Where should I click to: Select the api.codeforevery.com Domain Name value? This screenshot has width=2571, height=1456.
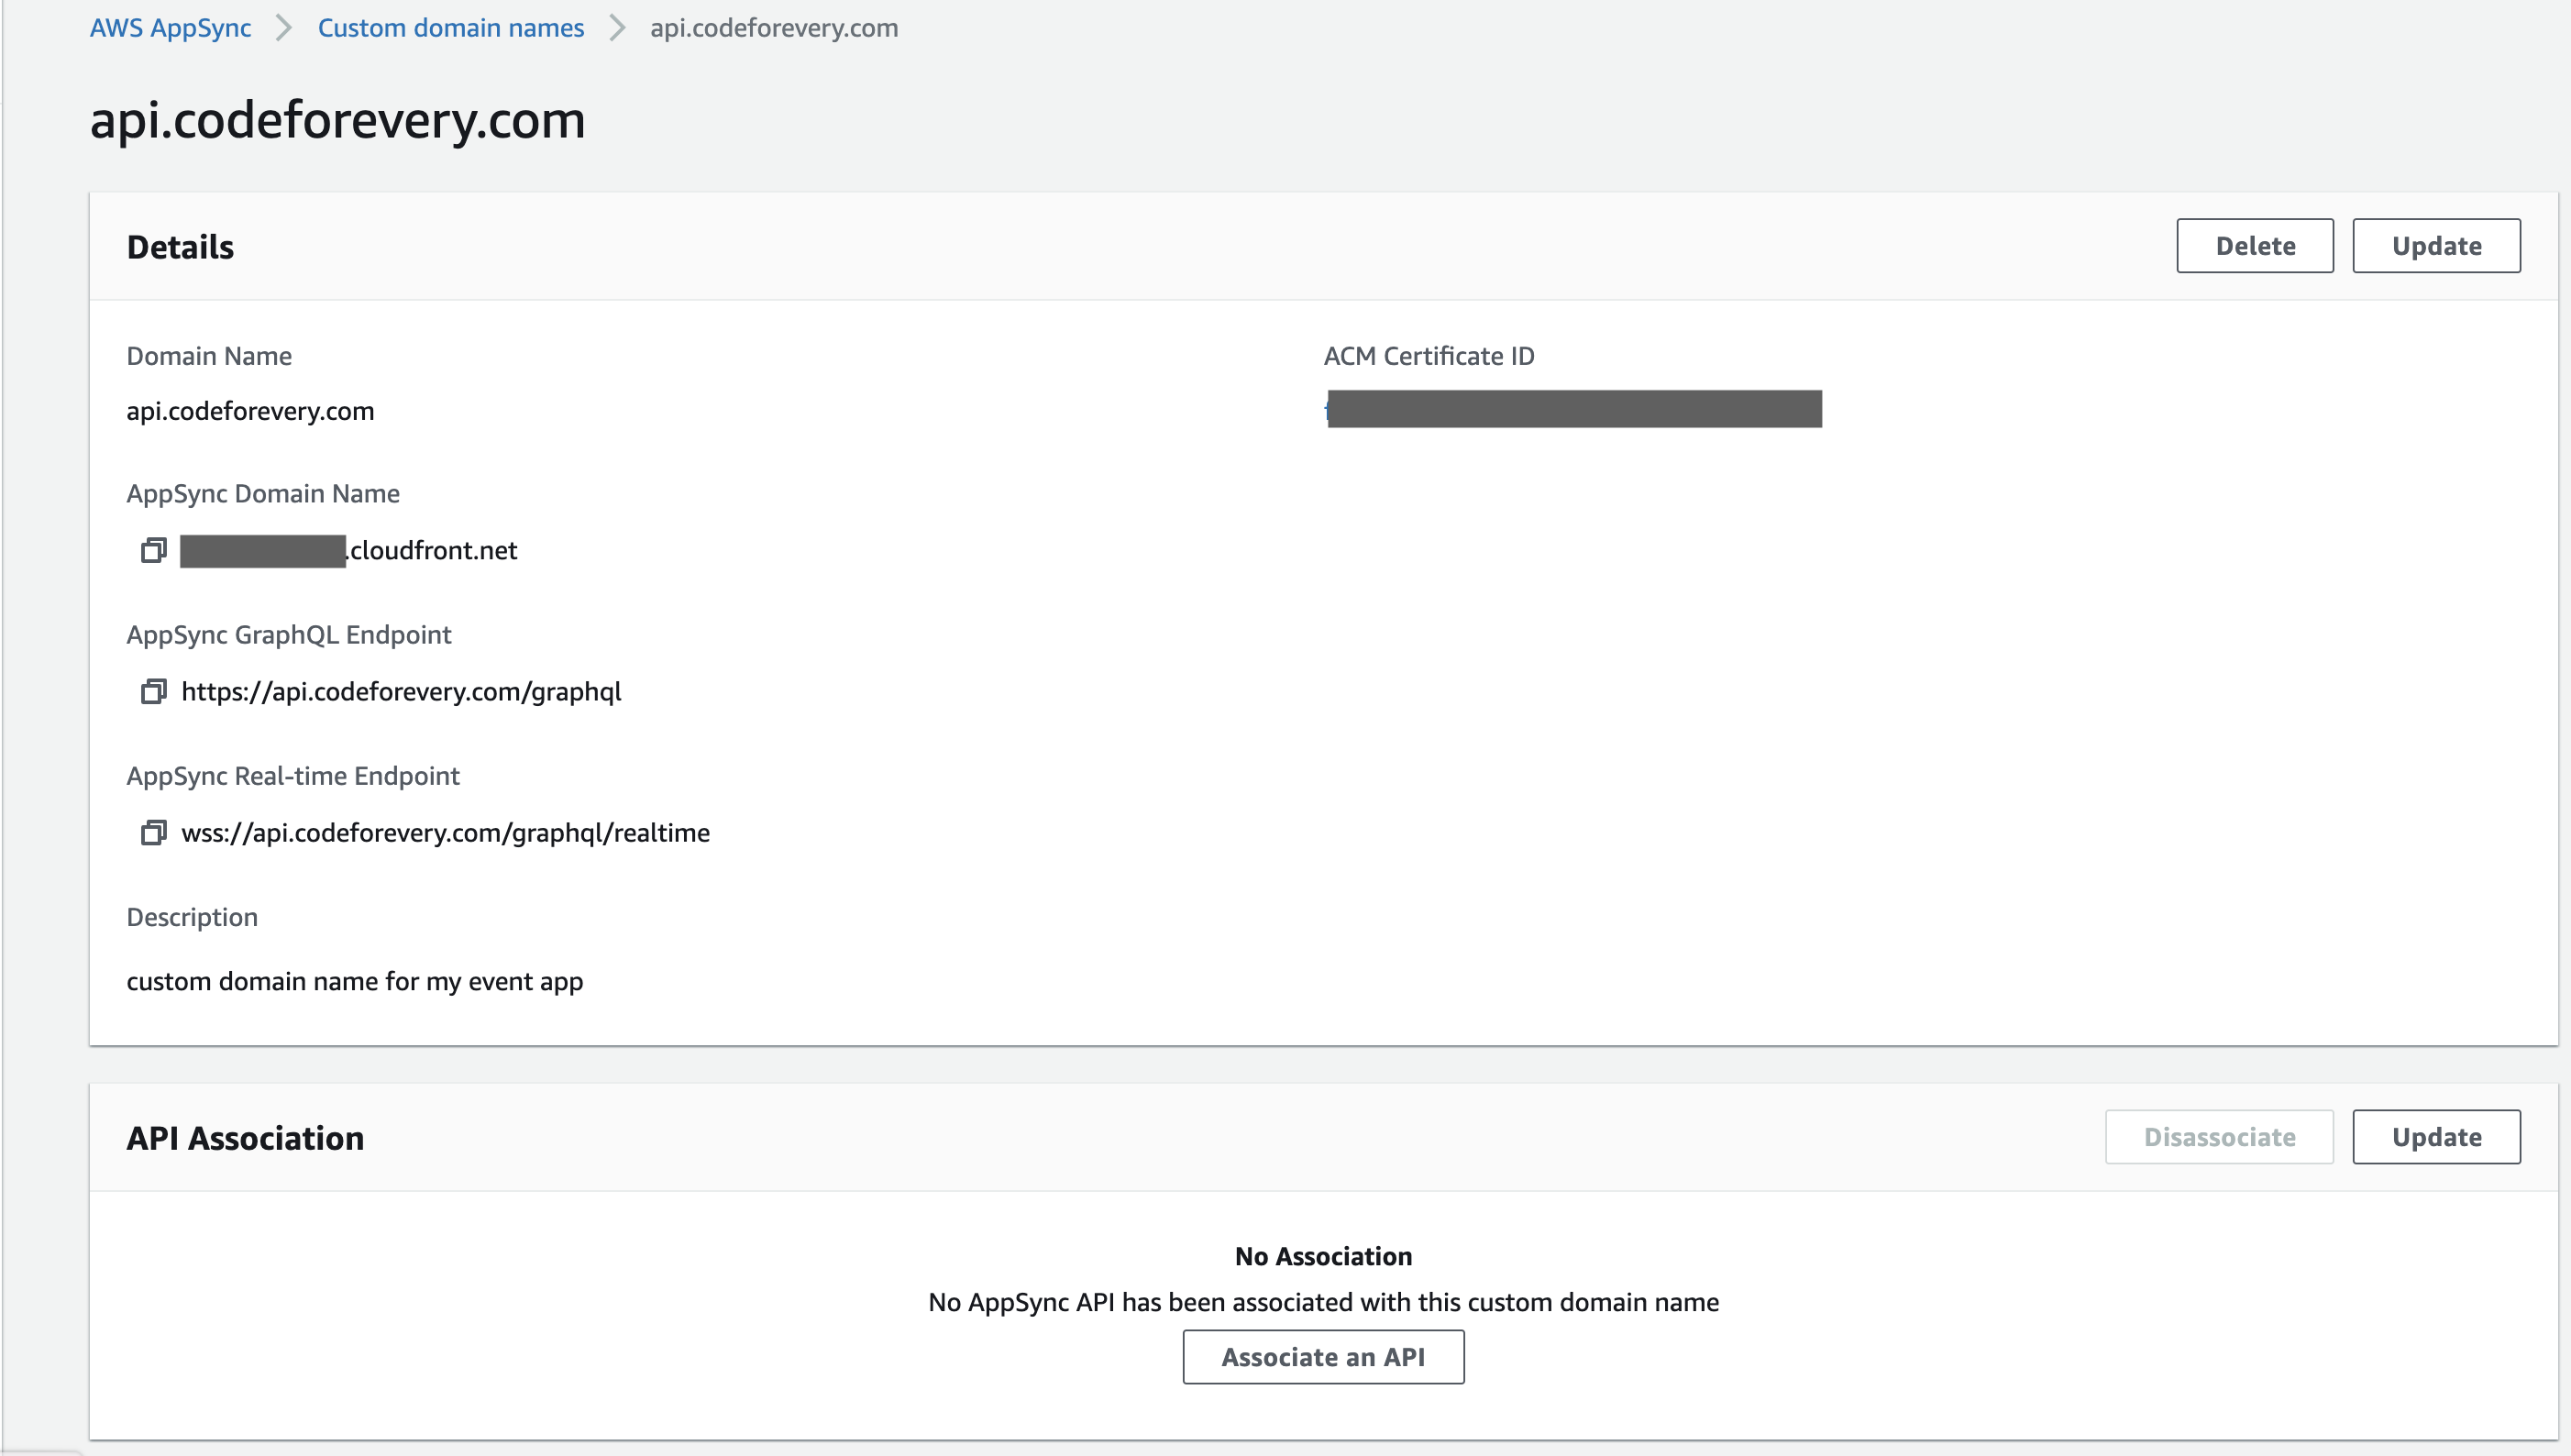[x=250, y=411]
